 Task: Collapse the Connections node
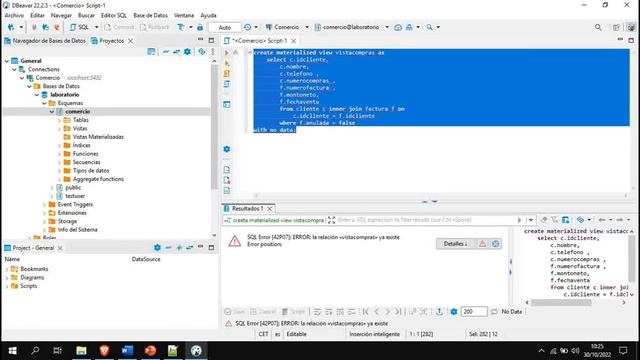point(14,69)
